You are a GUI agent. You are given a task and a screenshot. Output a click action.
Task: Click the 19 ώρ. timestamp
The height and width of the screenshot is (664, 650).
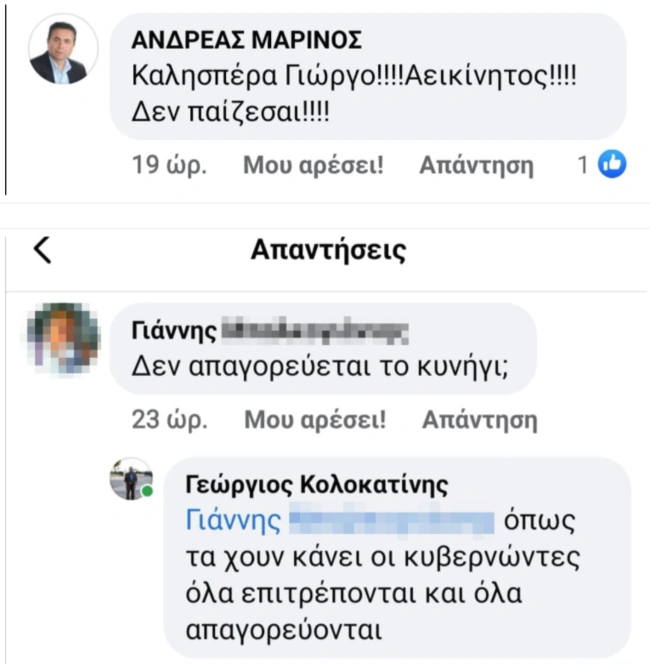click(x=169, y=165)
